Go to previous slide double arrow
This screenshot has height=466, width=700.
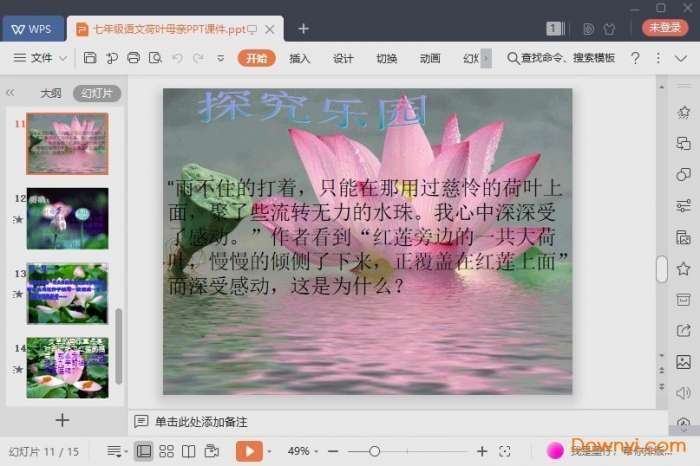coord(662,370)
